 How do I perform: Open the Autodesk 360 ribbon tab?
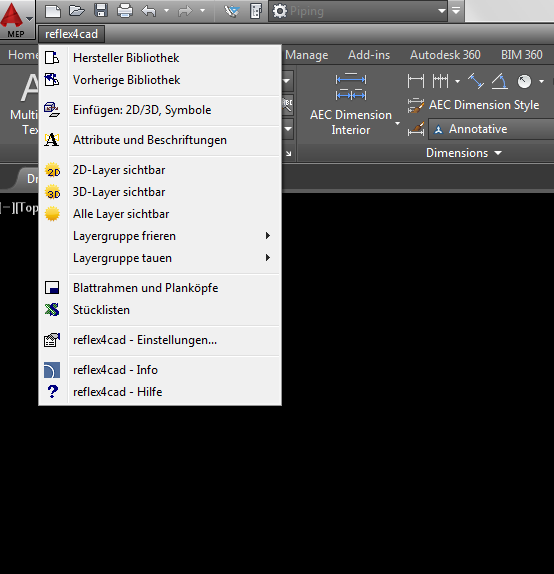point(445,55)
